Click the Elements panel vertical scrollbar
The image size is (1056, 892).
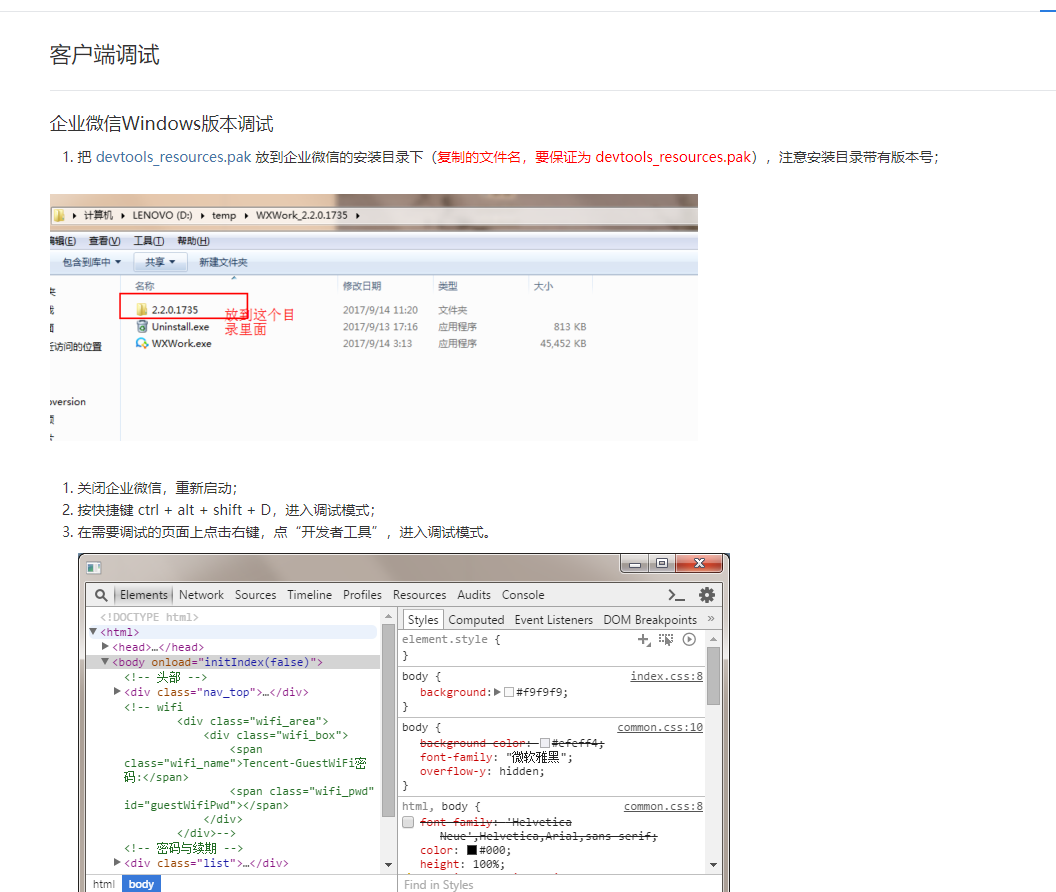389,720
